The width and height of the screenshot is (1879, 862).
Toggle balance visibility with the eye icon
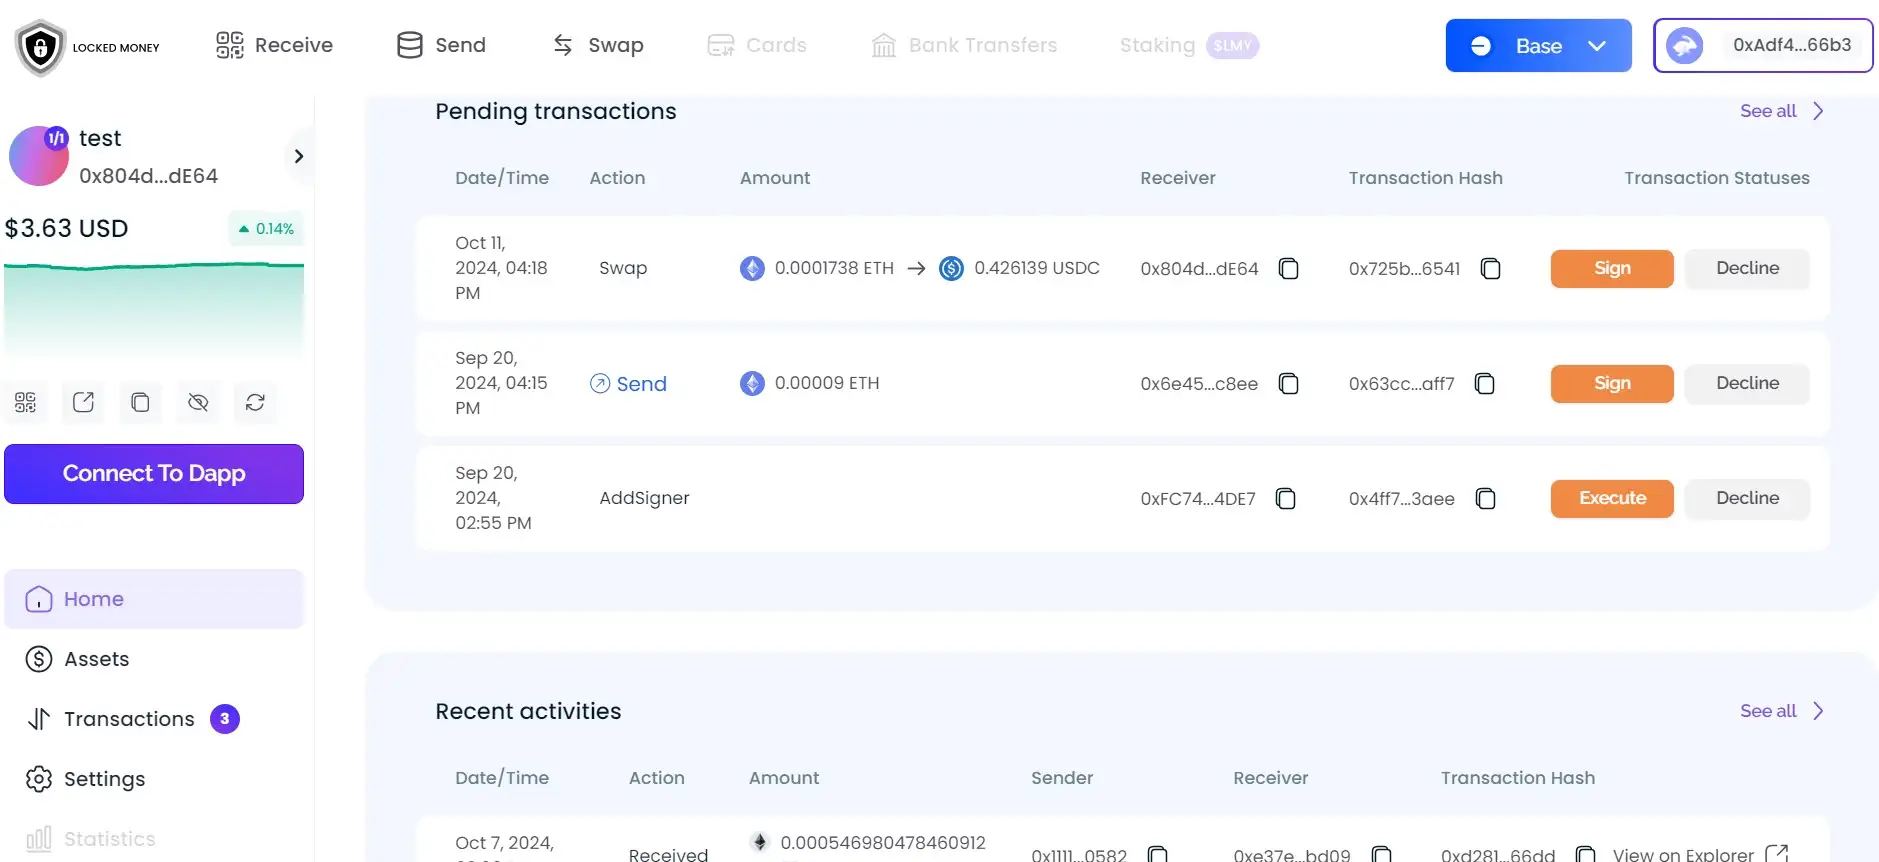coord(198,402)
